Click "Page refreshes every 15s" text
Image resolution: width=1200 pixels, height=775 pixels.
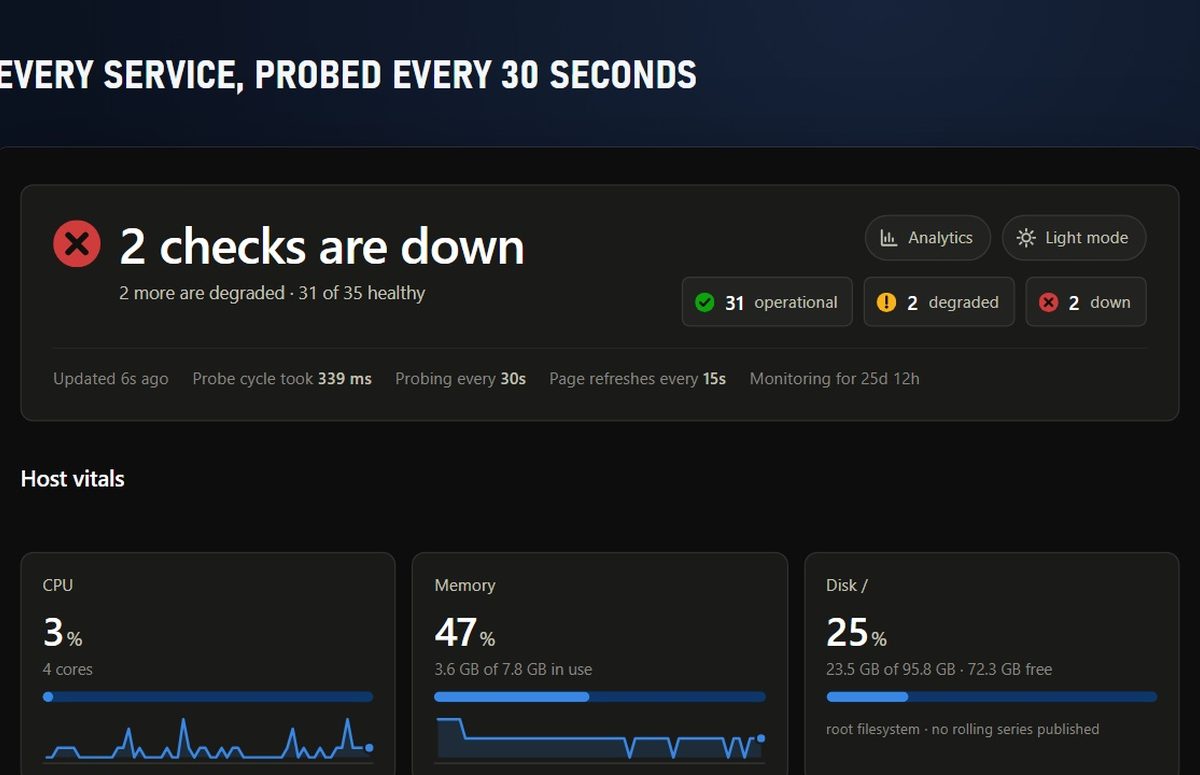click(638, 379)
